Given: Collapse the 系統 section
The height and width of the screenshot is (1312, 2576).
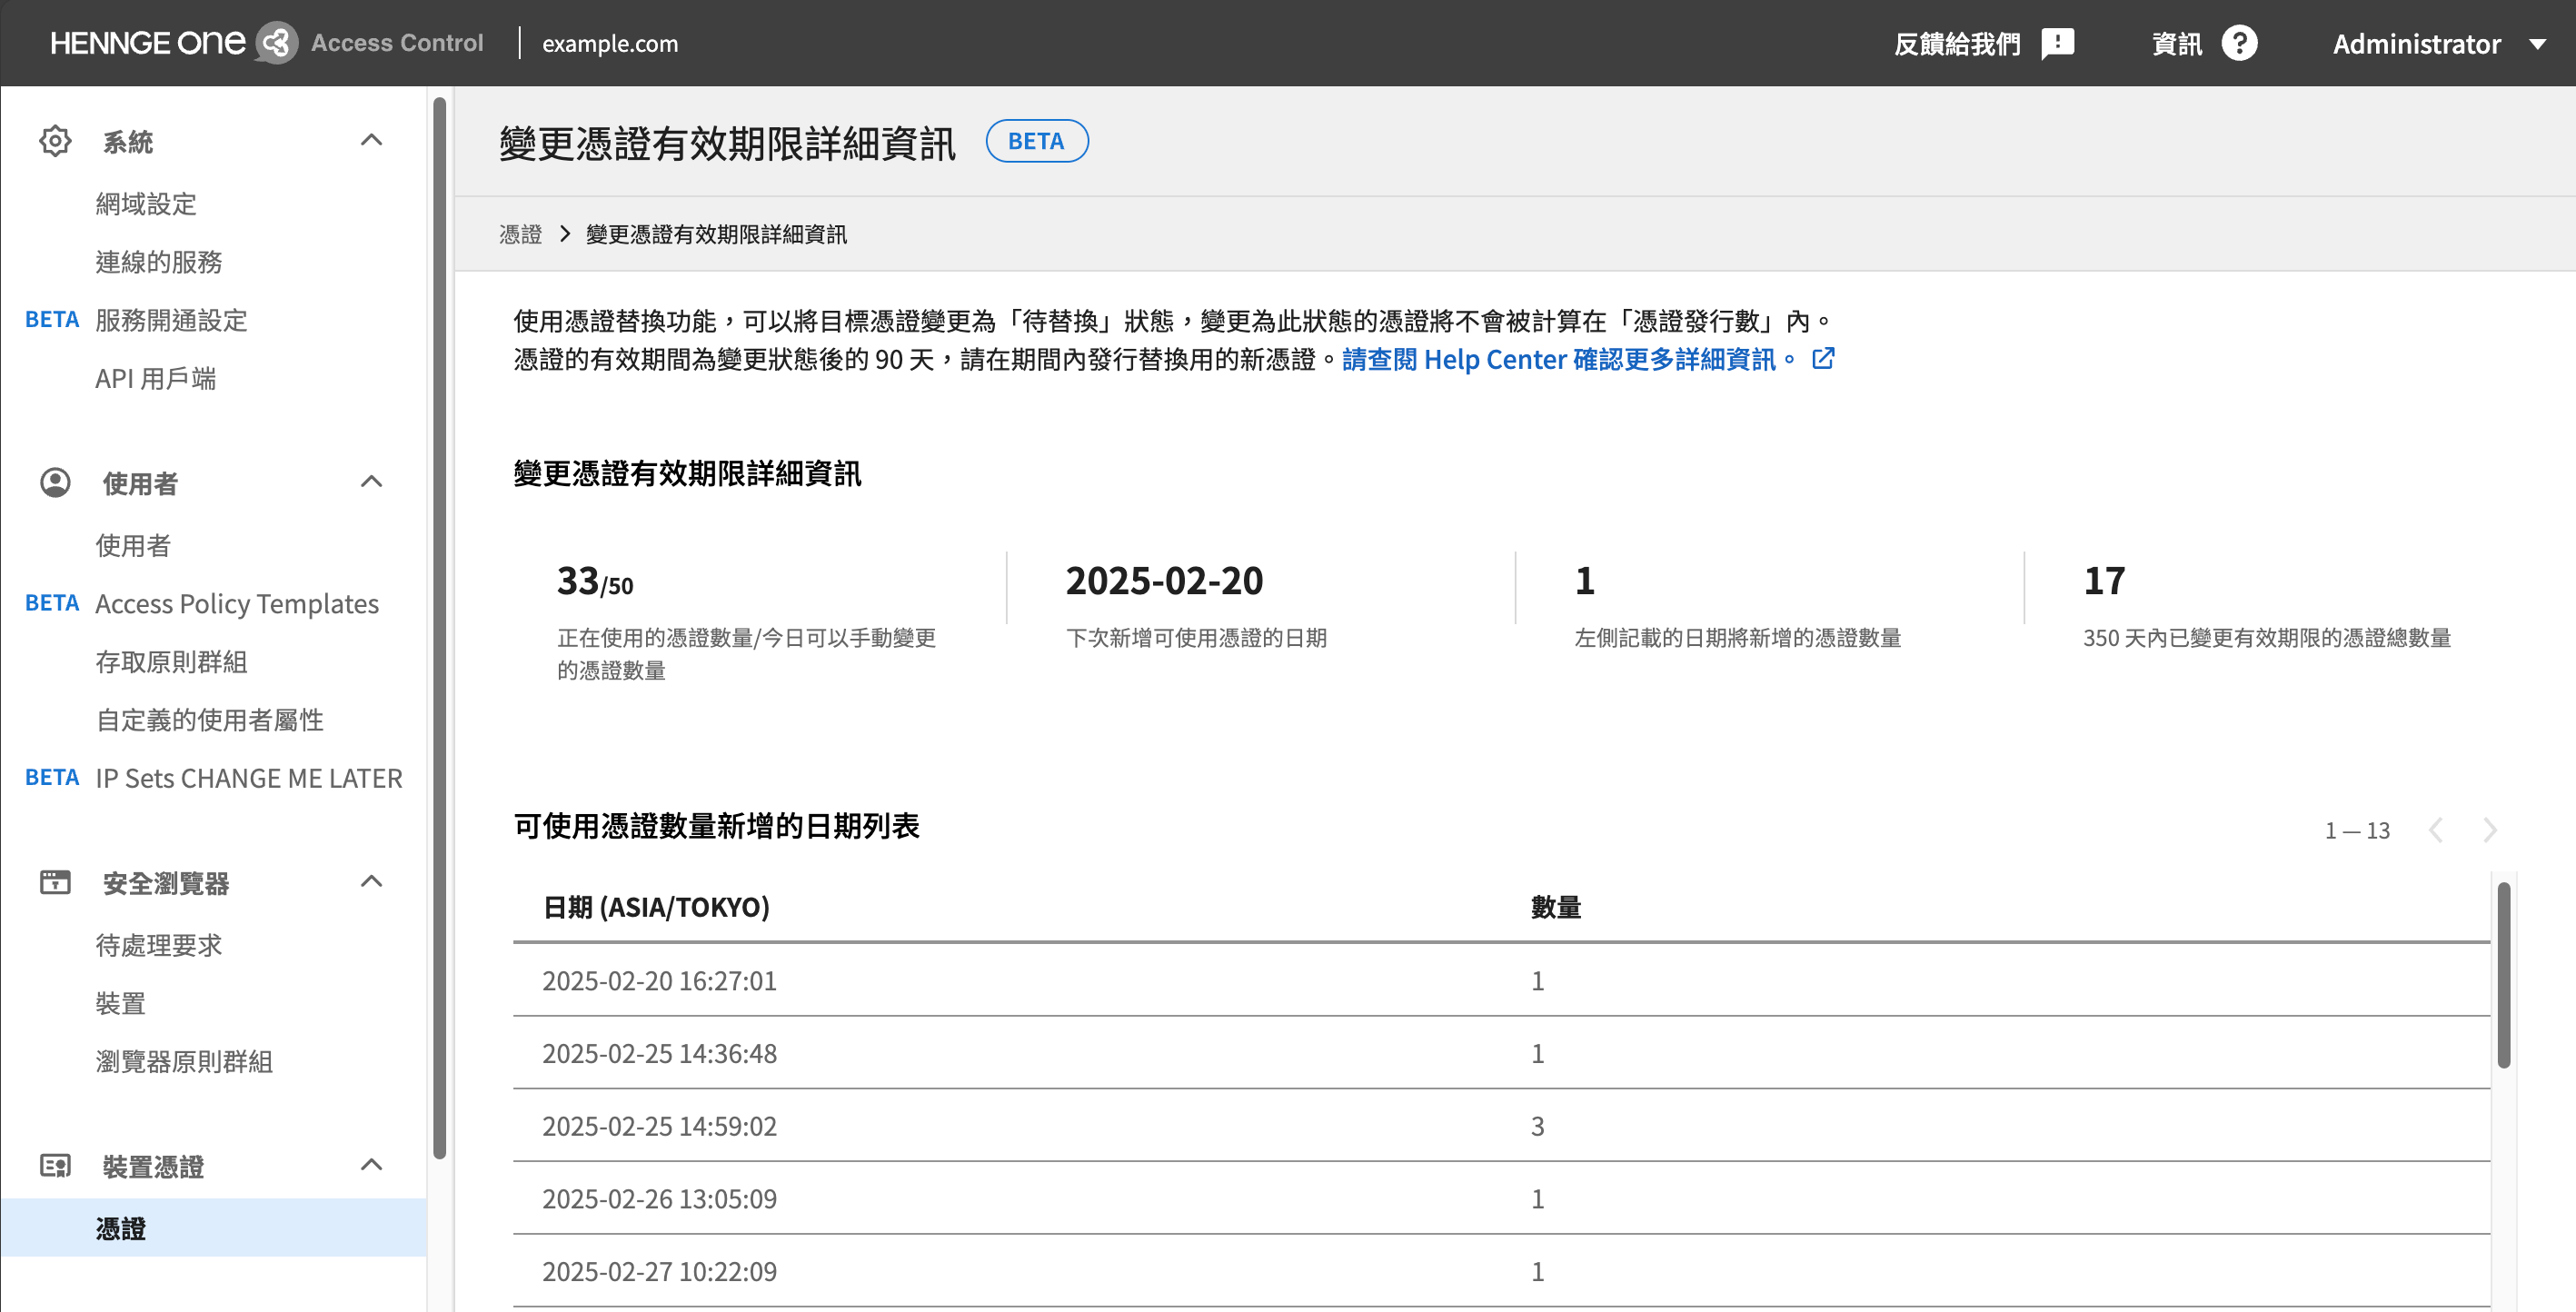Looking at the screenshot, I should [371, 140].
